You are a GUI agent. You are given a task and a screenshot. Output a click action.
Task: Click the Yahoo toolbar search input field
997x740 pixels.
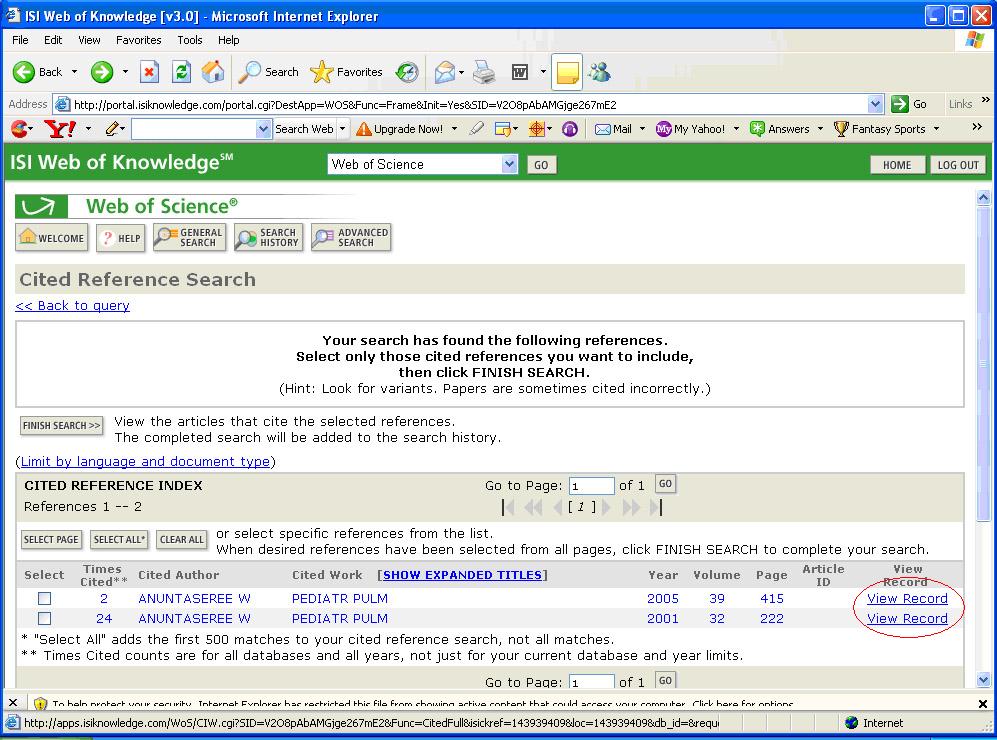tap(194, 129)
